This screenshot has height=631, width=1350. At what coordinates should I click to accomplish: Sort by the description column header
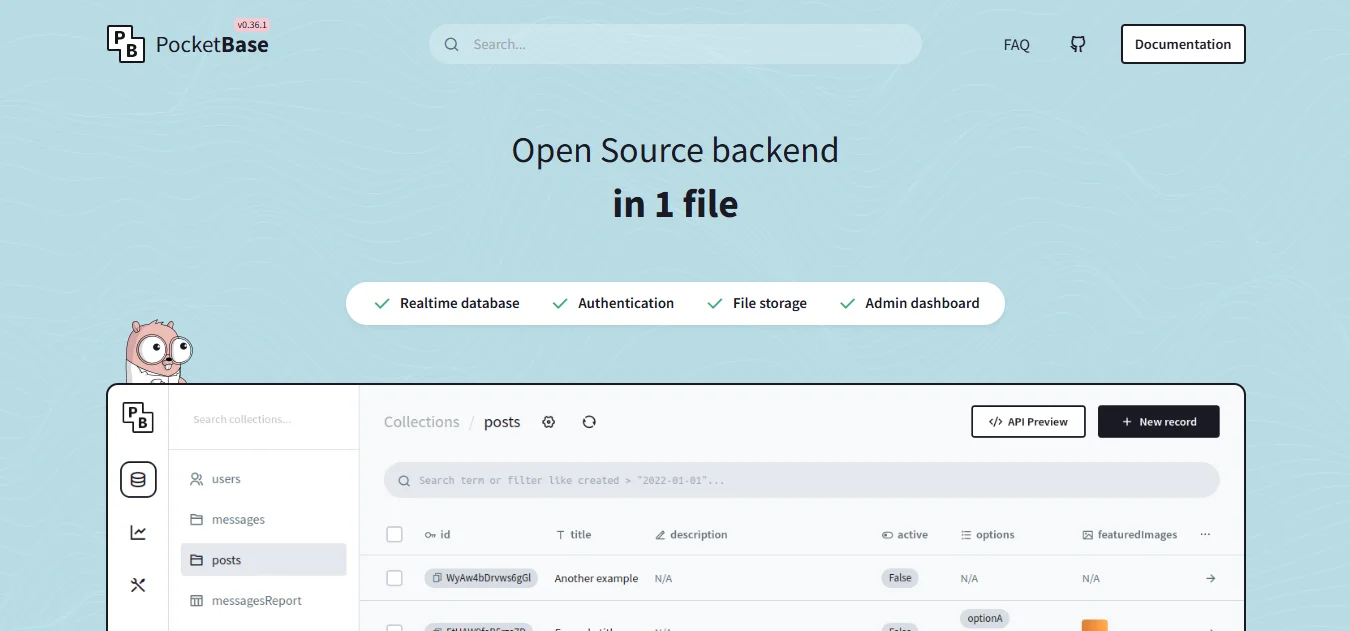(691, 535)
